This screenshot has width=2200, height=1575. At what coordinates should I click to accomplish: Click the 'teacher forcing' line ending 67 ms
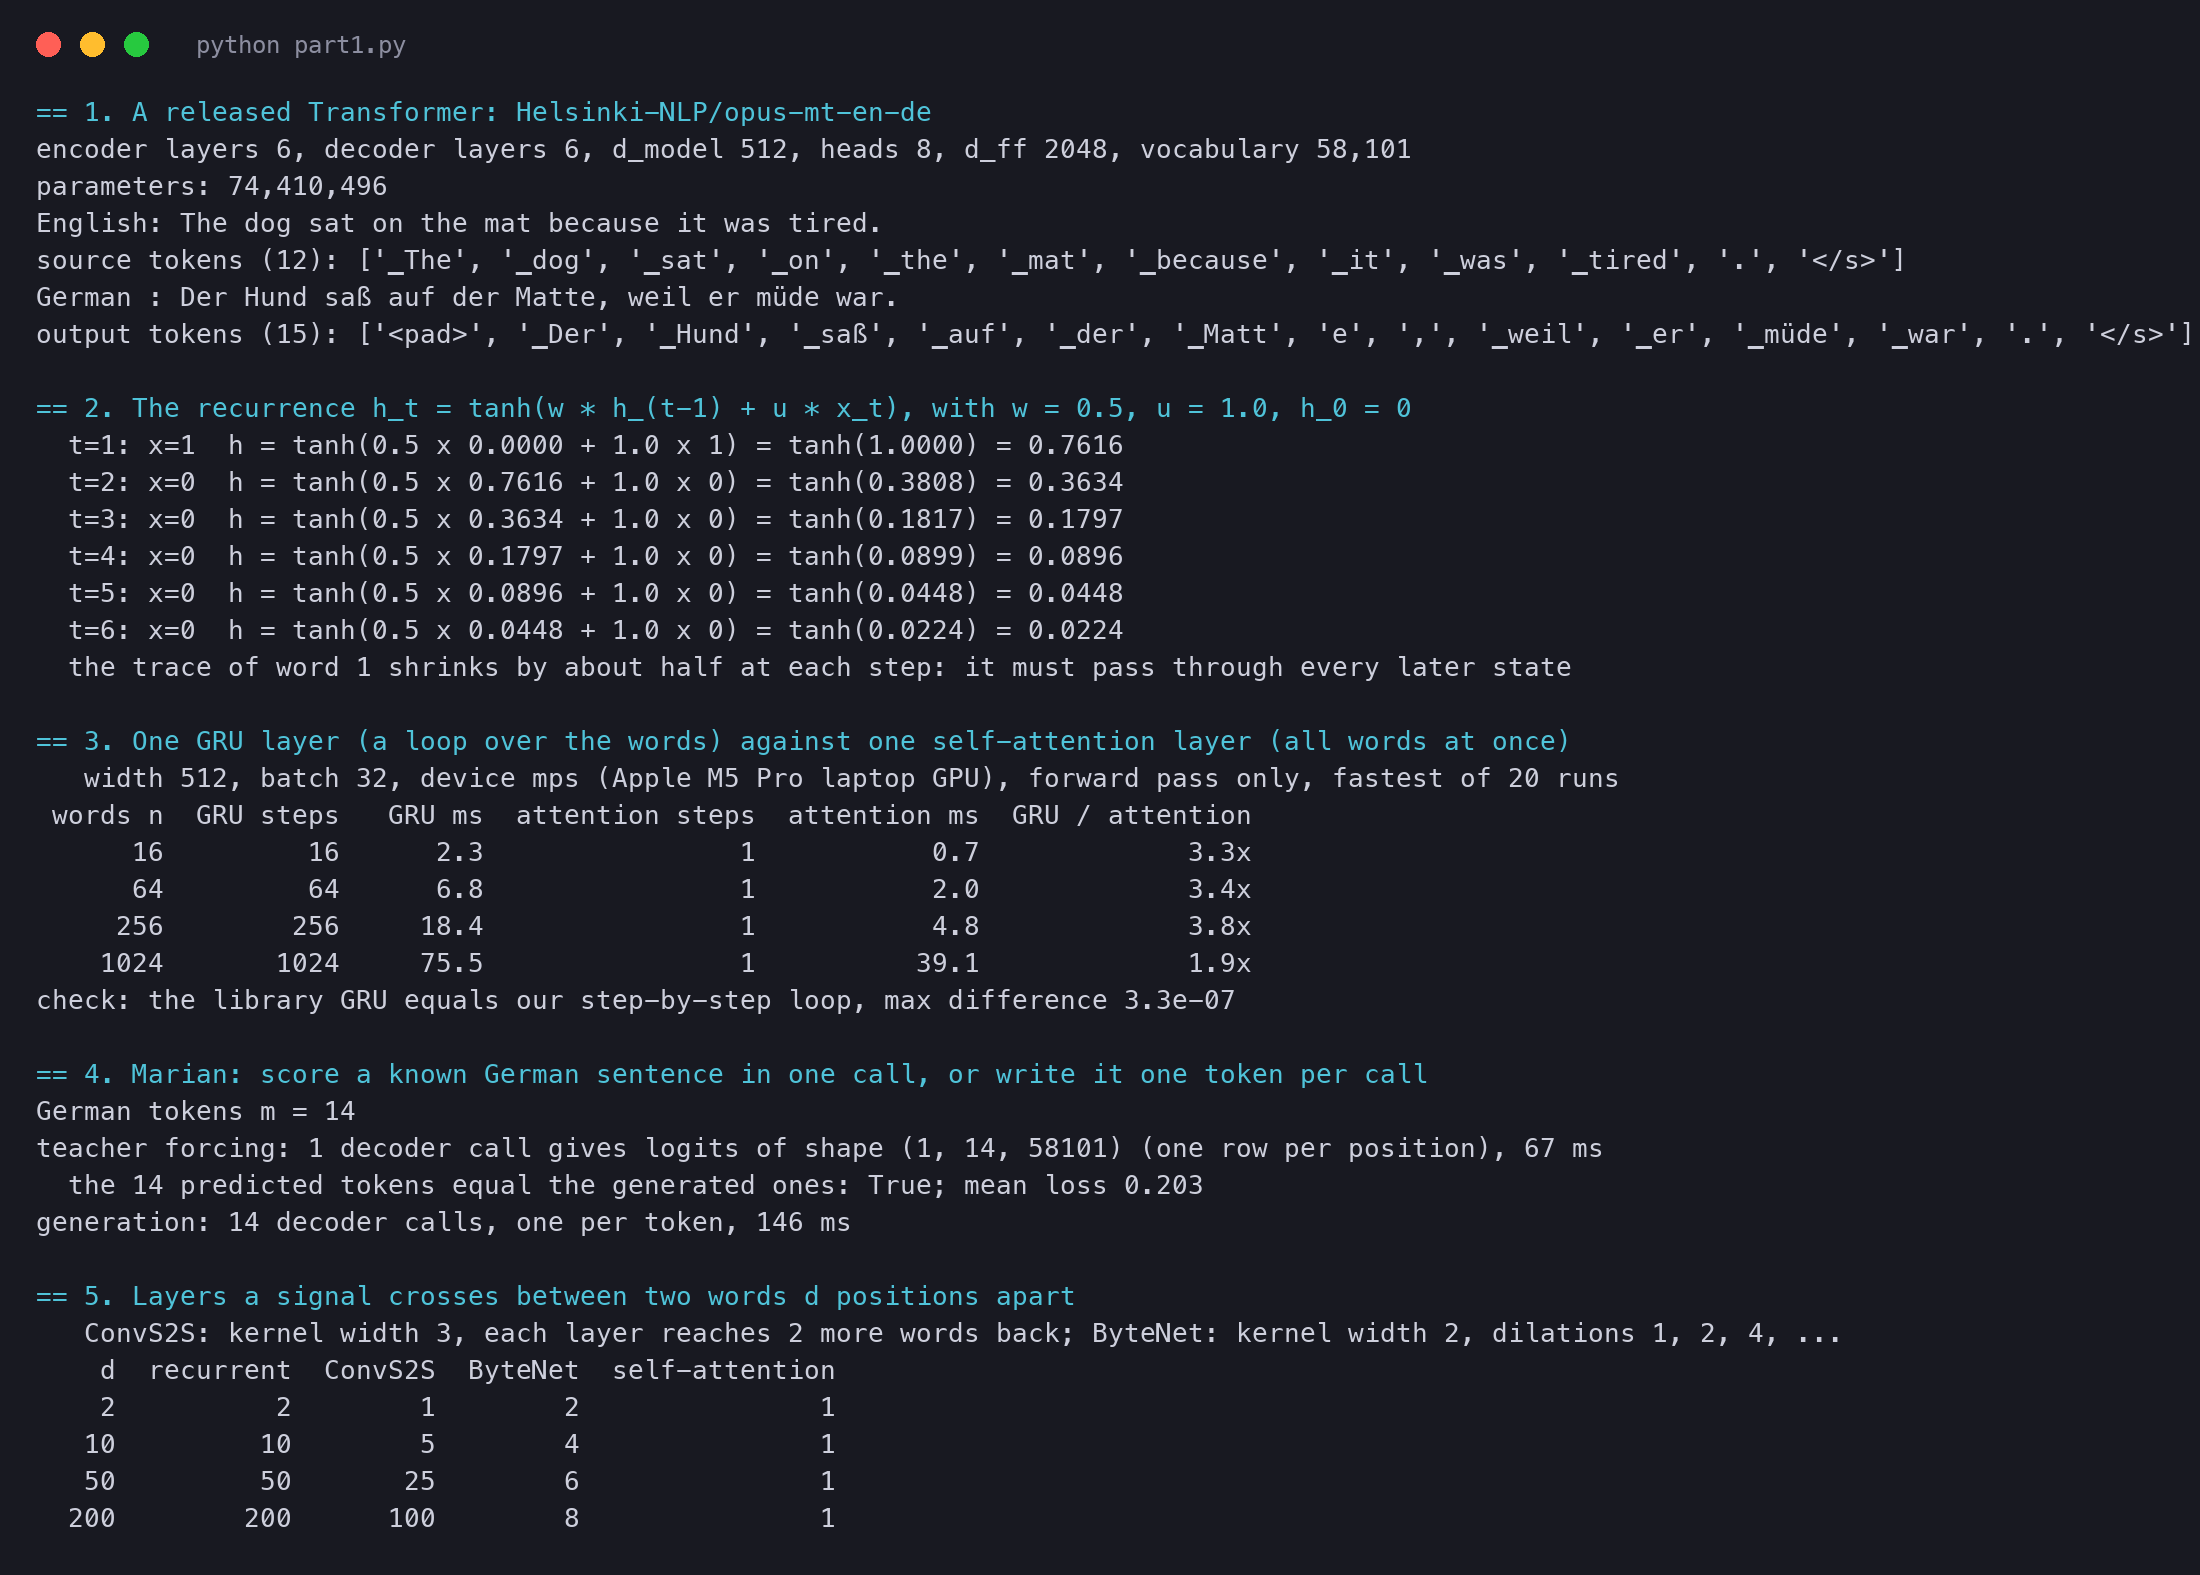[x=820, y=1148]
